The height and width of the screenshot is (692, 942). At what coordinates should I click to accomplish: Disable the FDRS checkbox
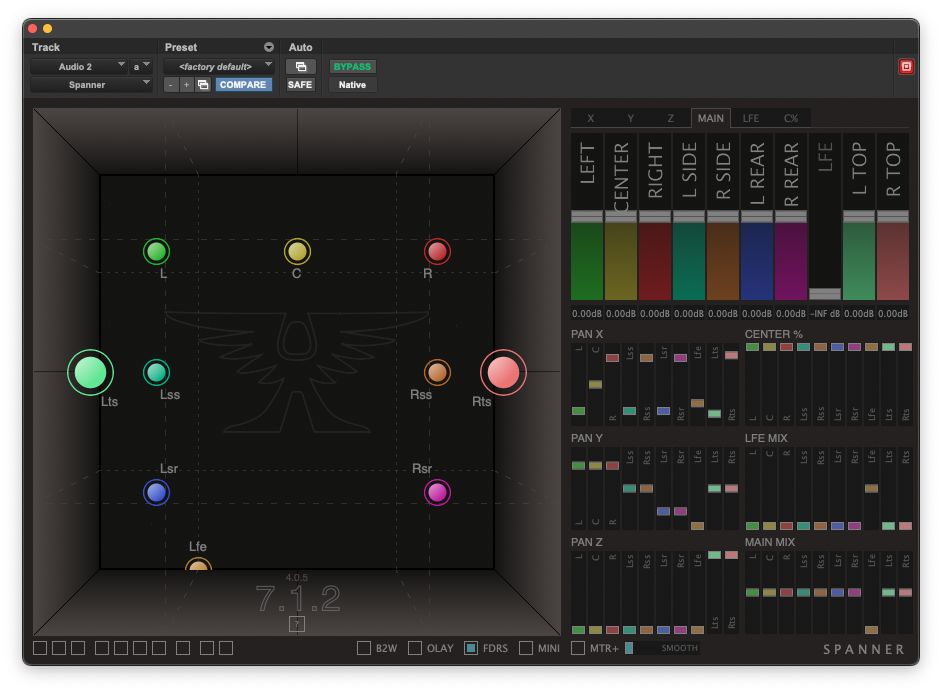471,648
